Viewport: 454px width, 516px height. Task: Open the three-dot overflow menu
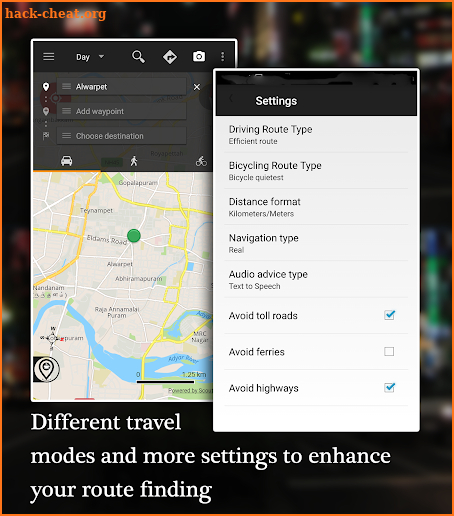click(x=223, y=56)
